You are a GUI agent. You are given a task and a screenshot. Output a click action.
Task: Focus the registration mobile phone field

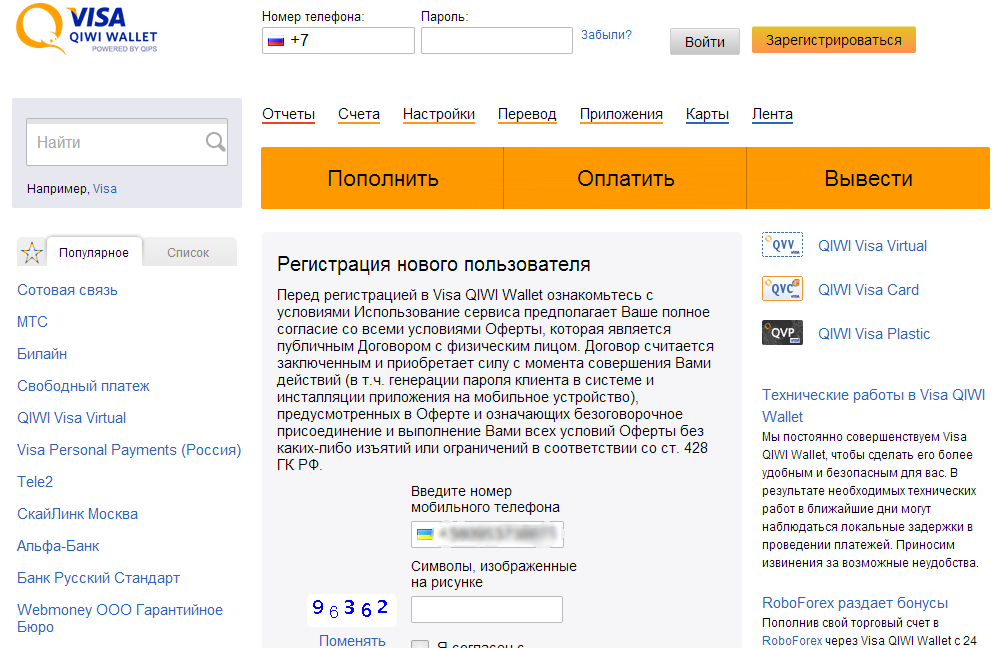click(x=487, y=534)
